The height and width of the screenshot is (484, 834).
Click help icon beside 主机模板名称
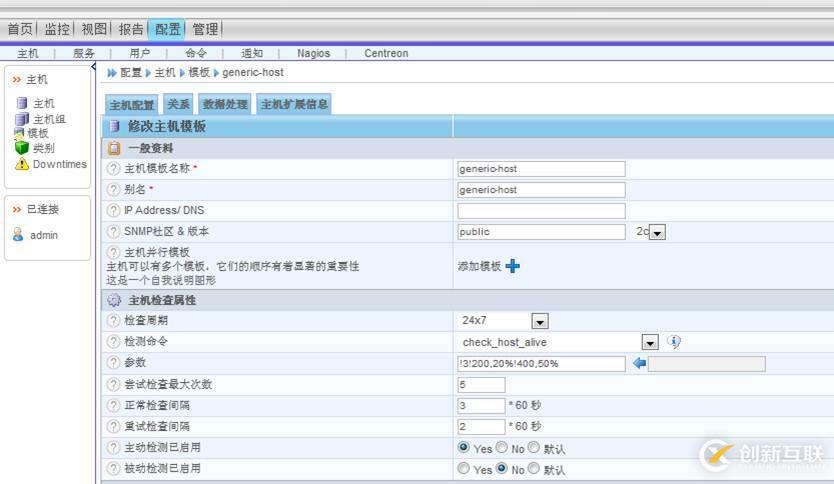click(x=113, y=169)
